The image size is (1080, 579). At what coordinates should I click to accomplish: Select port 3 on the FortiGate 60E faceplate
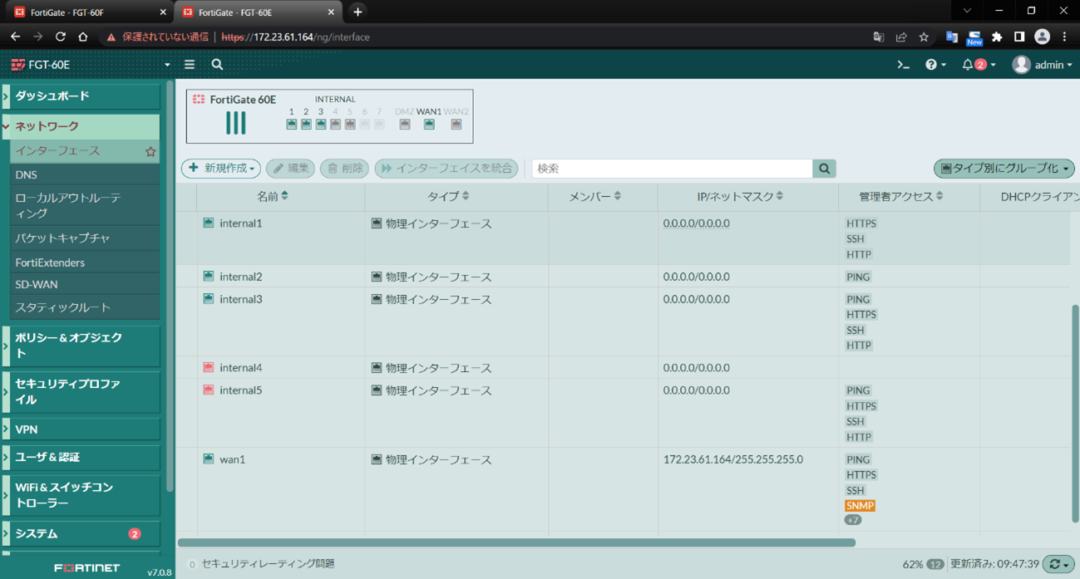(320, 125)
